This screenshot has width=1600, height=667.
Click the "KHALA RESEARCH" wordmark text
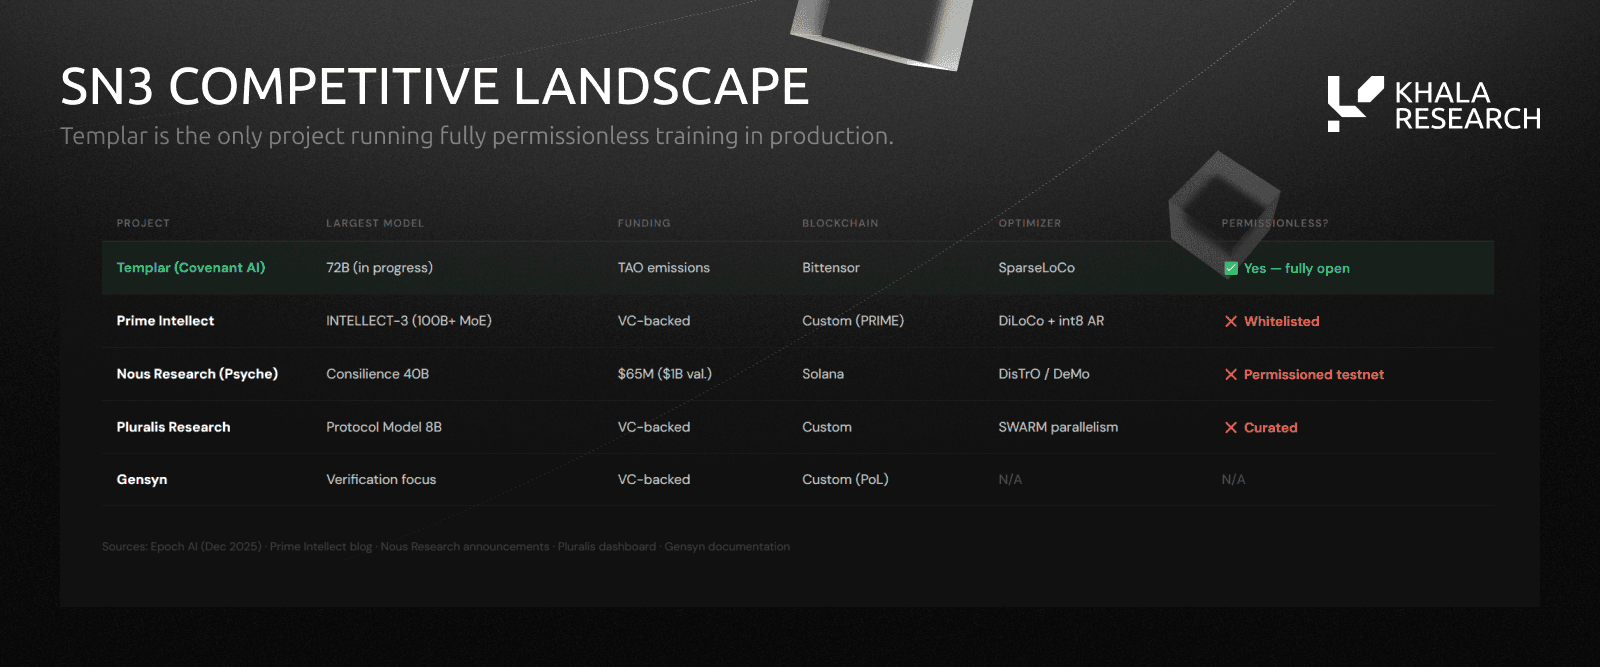pyautogui.click(x=1467, y=105)
